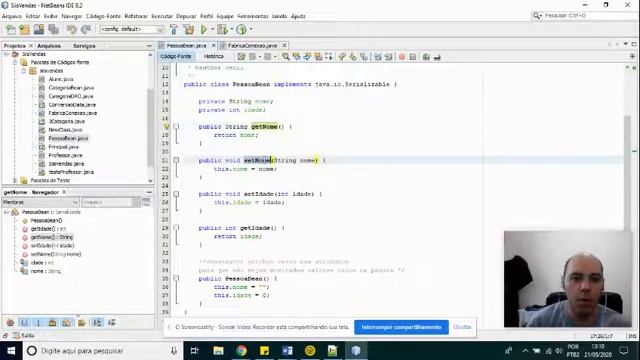Click the Last Edit icon in editor toolbar
Viewport: 640px width, 360px height.
242,57
